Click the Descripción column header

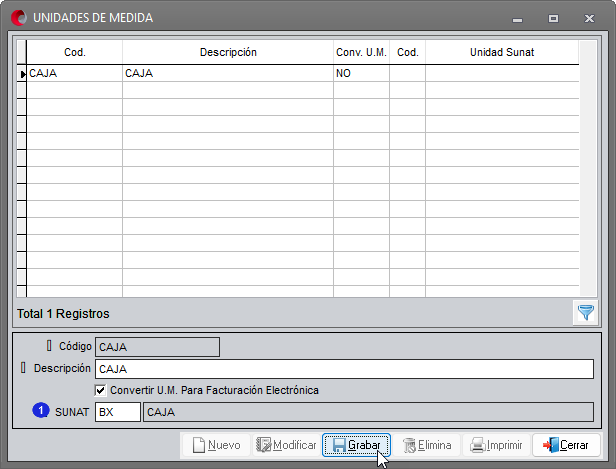pos(228,52)
